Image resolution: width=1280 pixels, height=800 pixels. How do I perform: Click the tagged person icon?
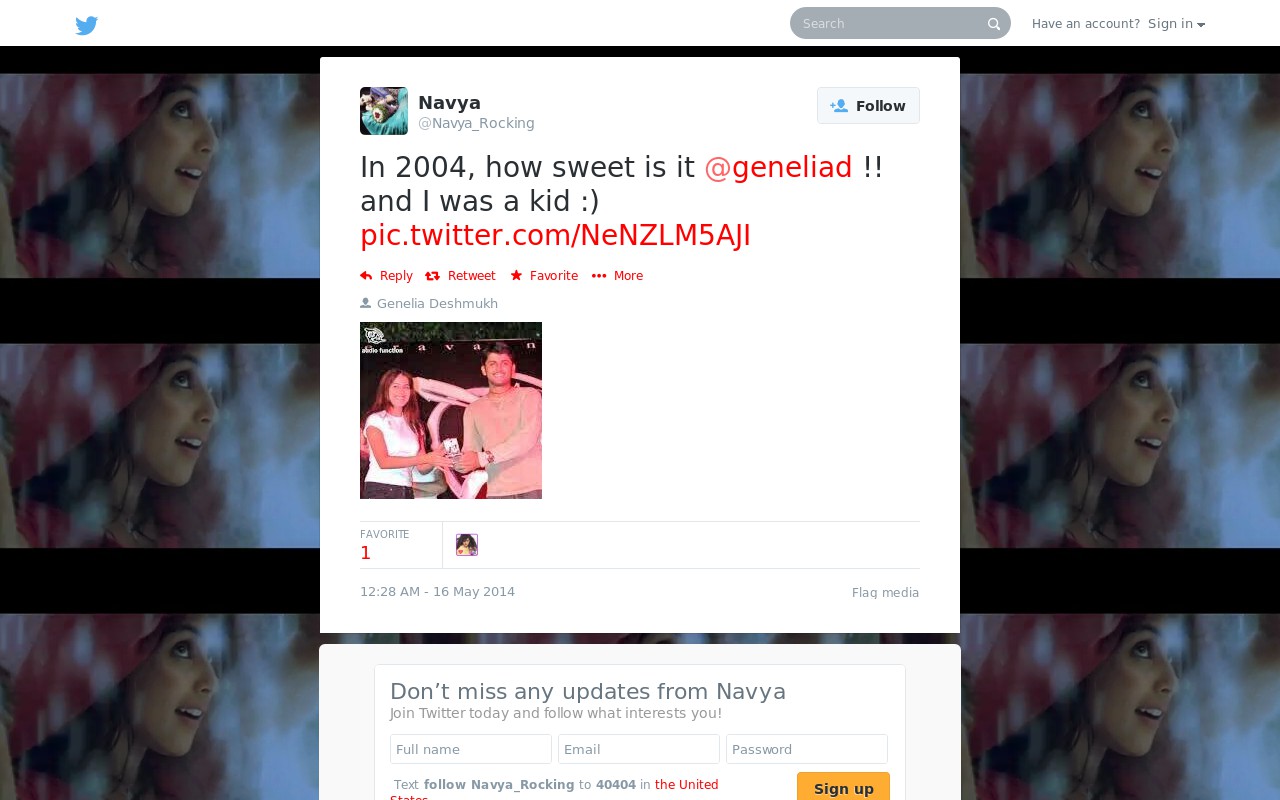point(365,303)
